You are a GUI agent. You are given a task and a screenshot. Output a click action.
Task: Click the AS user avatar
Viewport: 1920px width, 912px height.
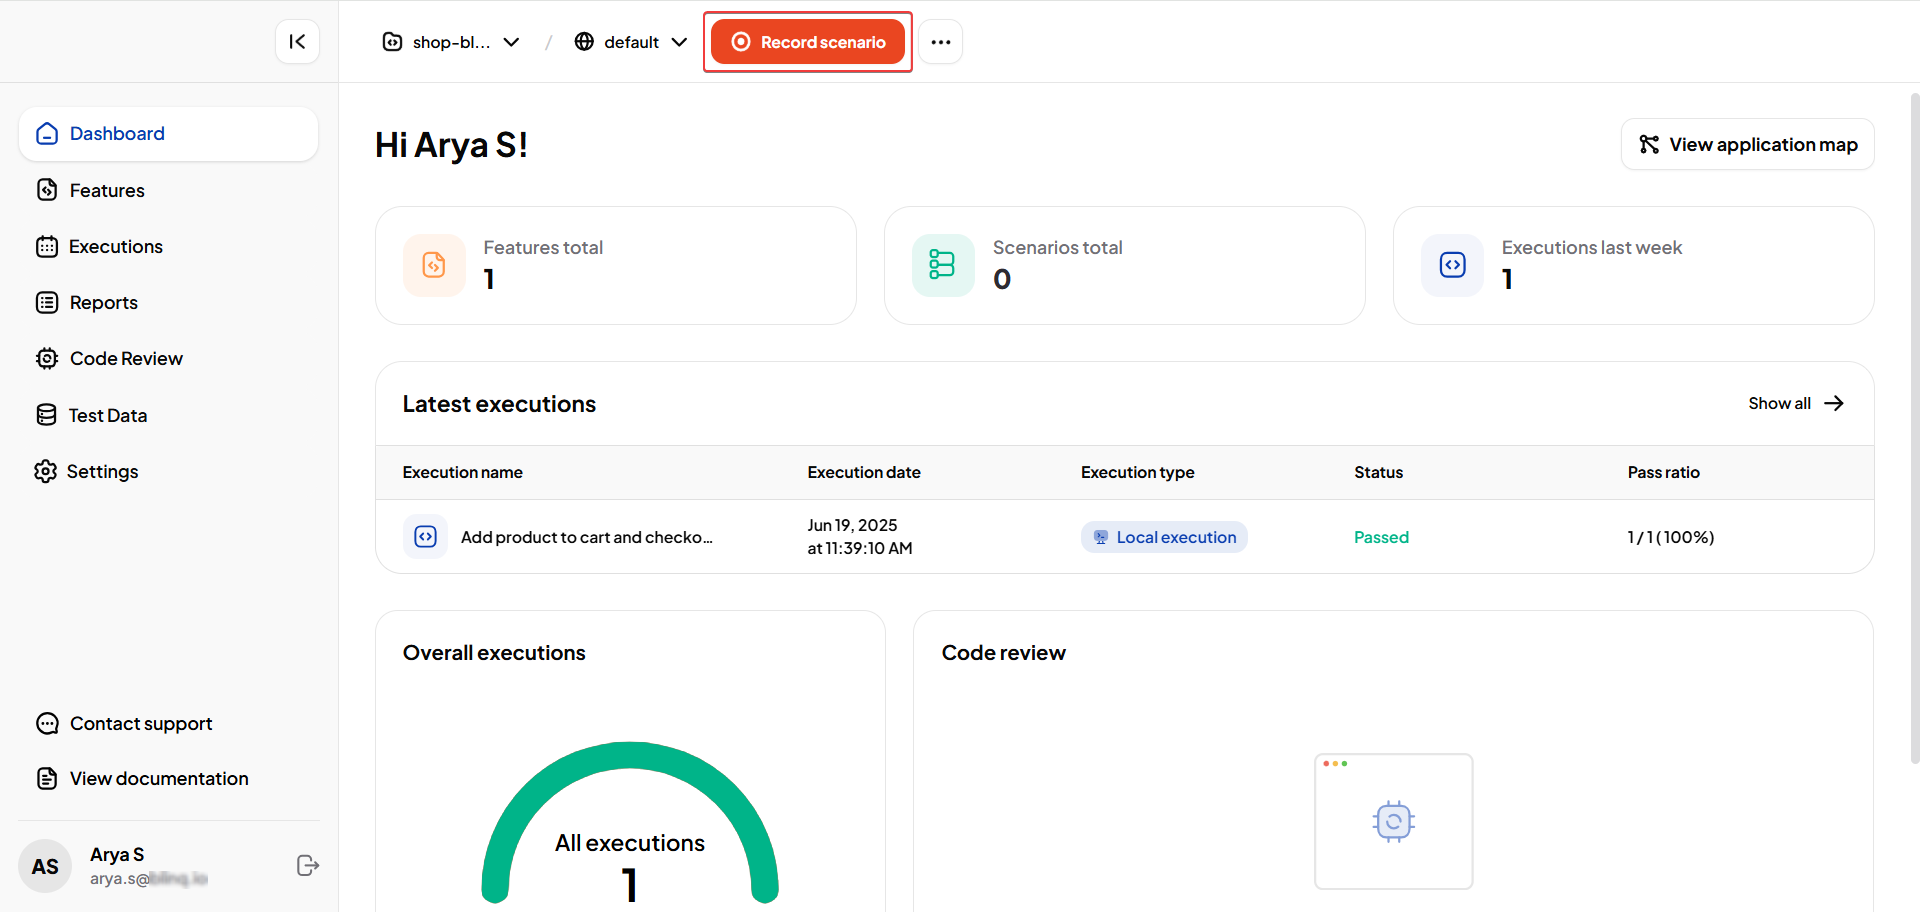45,866
